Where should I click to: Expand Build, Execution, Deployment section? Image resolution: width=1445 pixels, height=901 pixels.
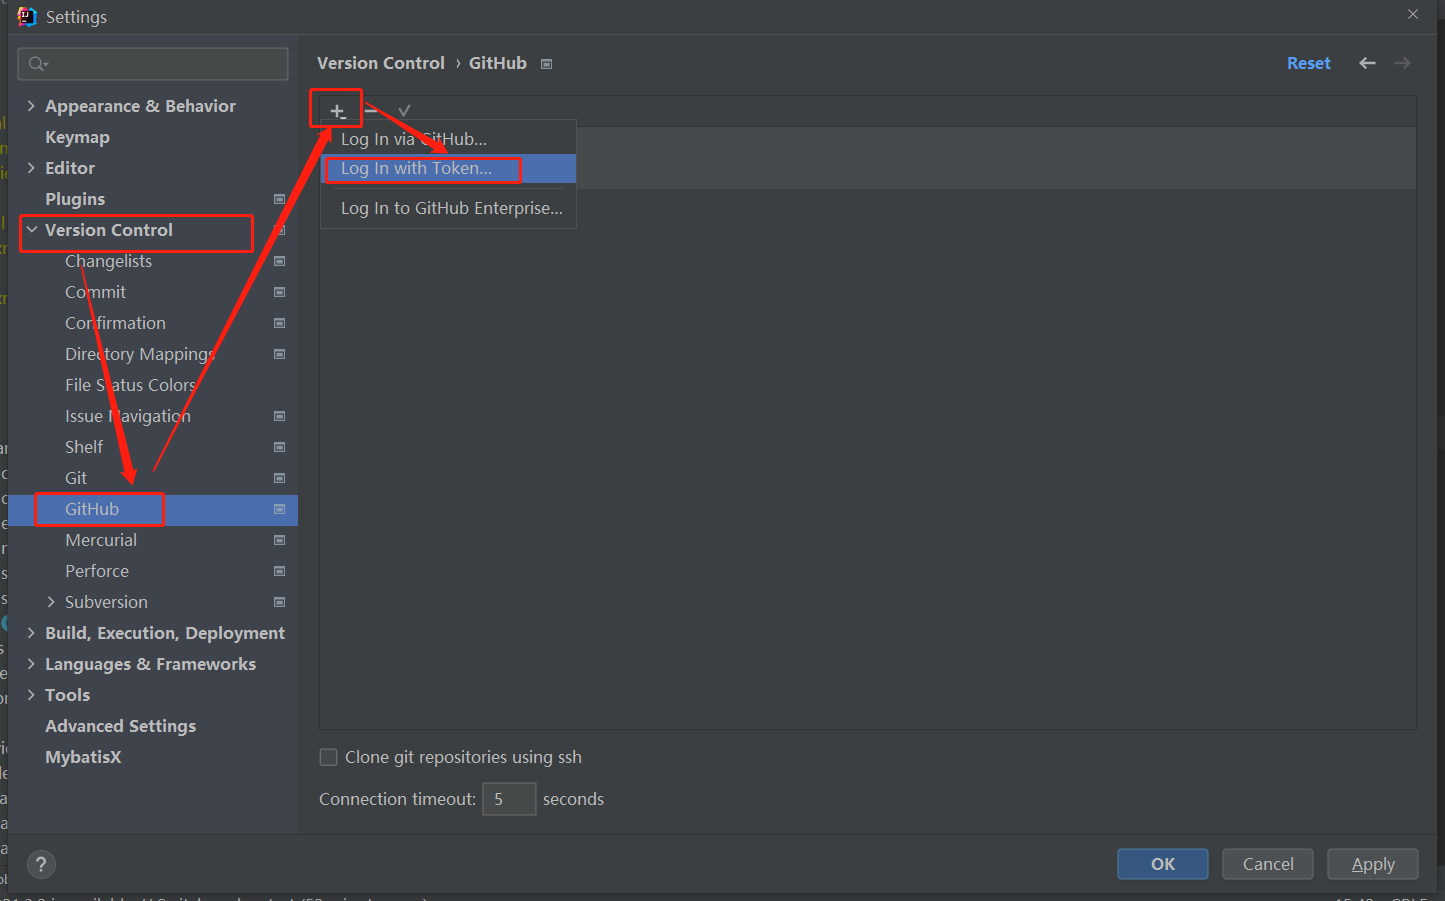point(31,633)
